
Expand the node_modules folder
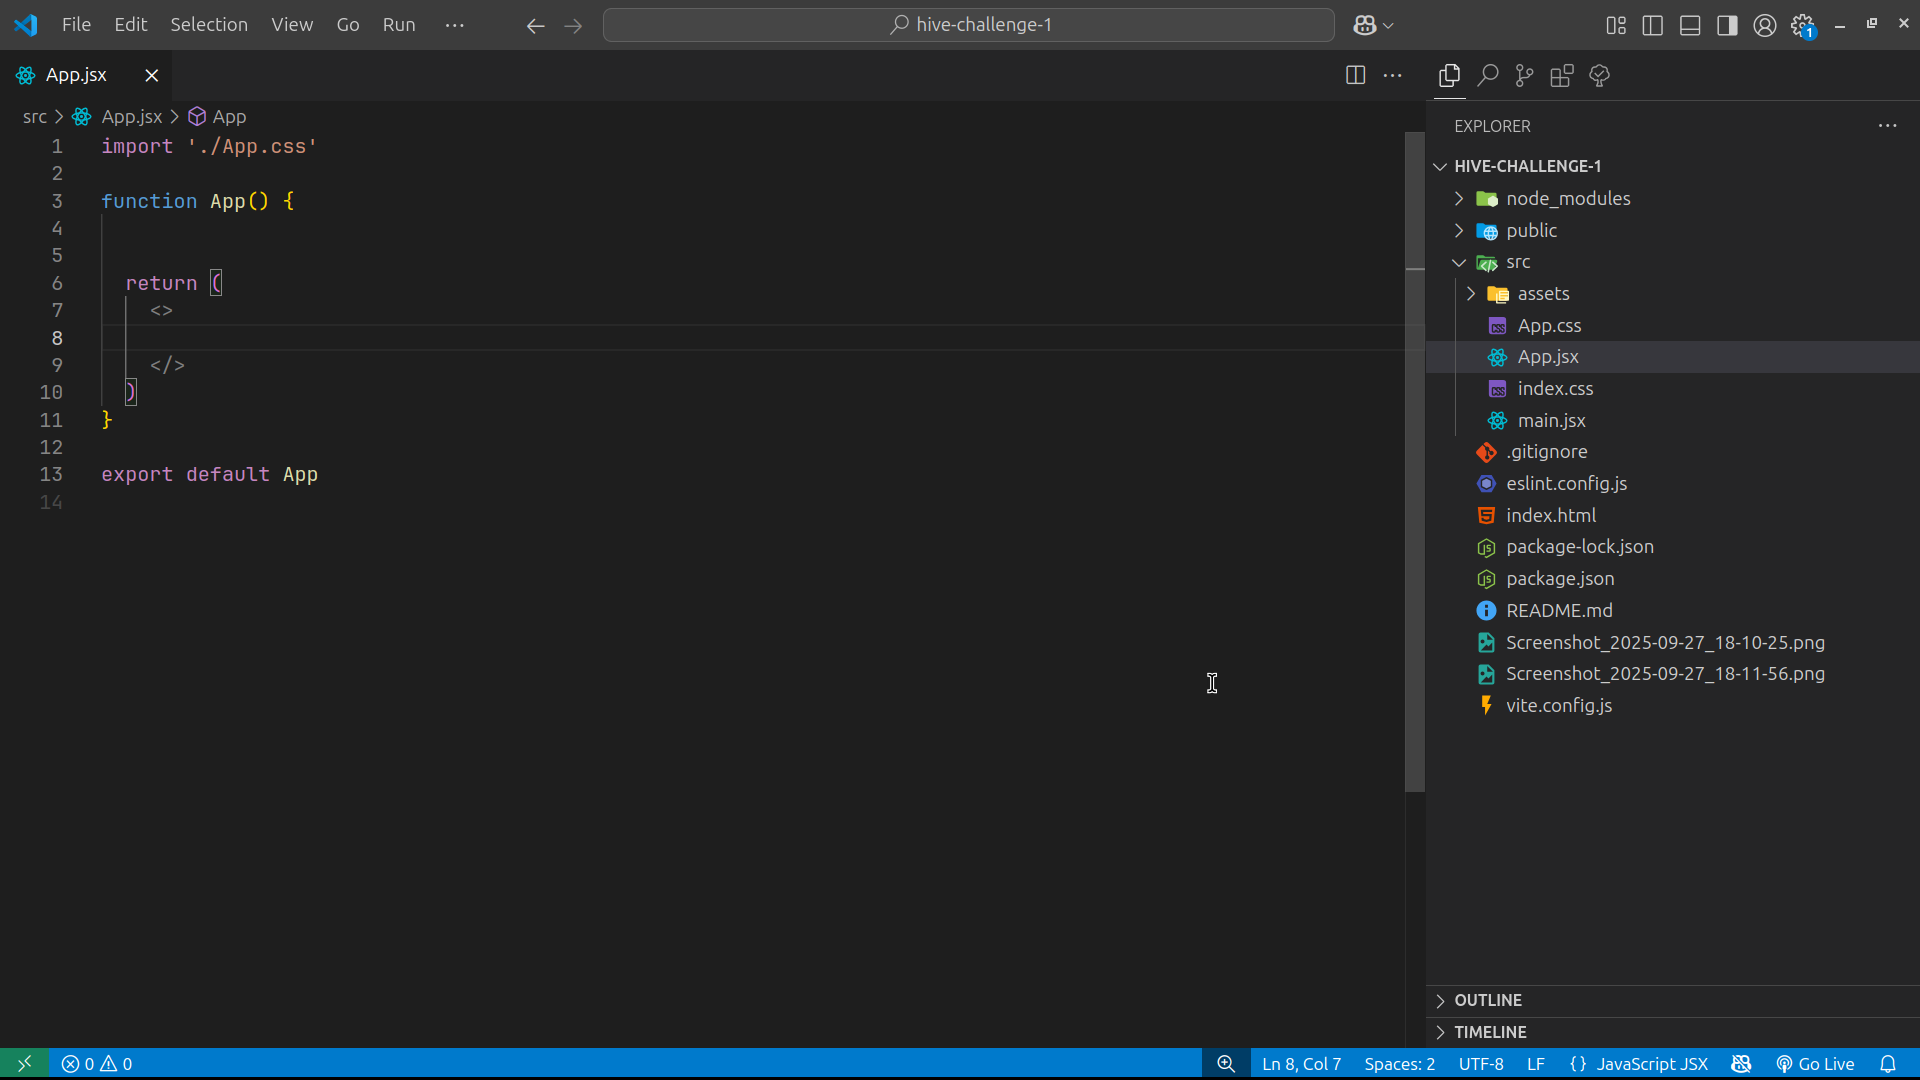(x=1567, y=198)
